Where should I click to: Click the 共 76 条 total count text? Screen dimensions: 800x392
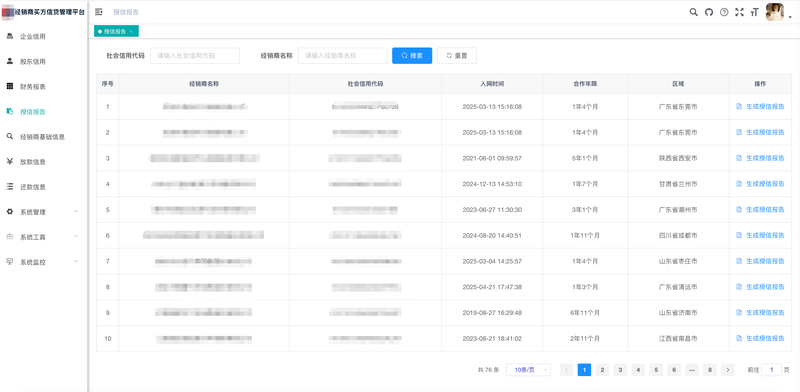pos(488,370)
